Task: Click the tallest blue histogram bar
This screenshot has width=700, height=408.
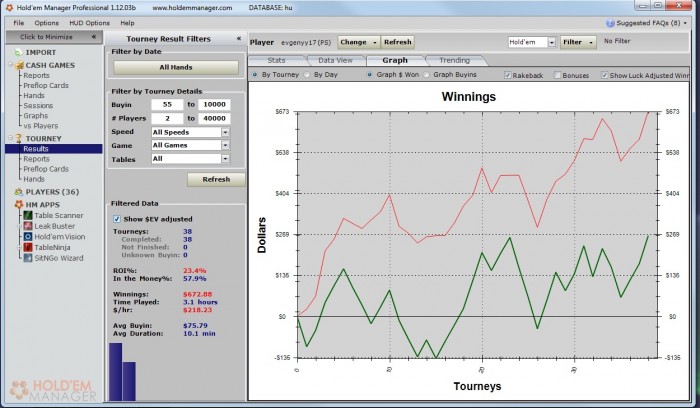Action: point(116,372)
